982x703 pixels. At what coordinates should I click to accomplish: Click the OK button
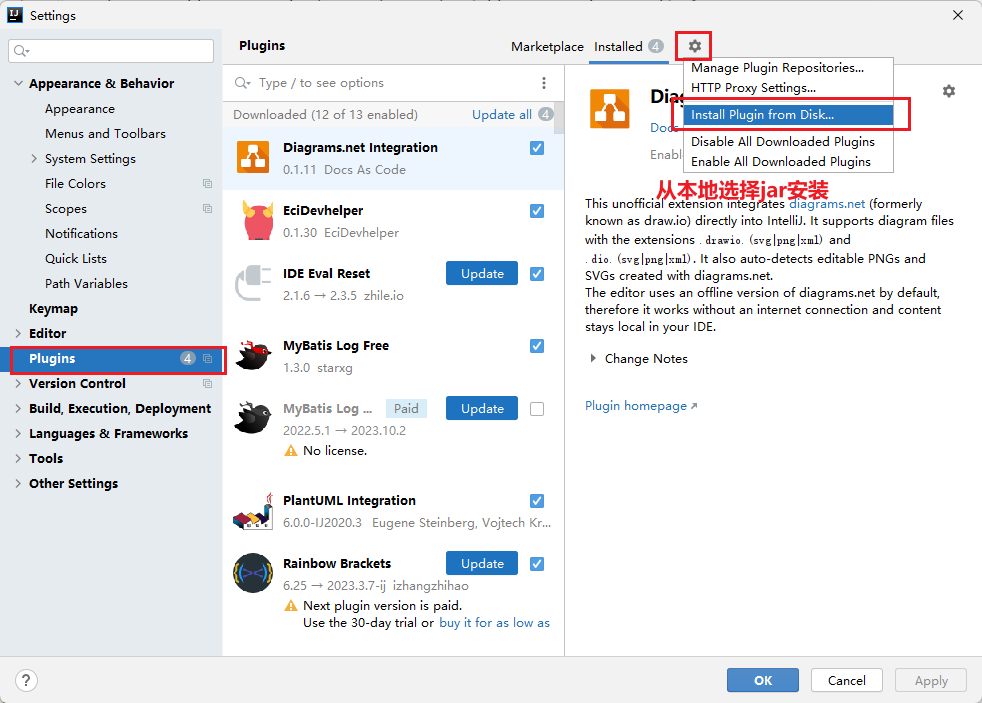tap(763, 680)
